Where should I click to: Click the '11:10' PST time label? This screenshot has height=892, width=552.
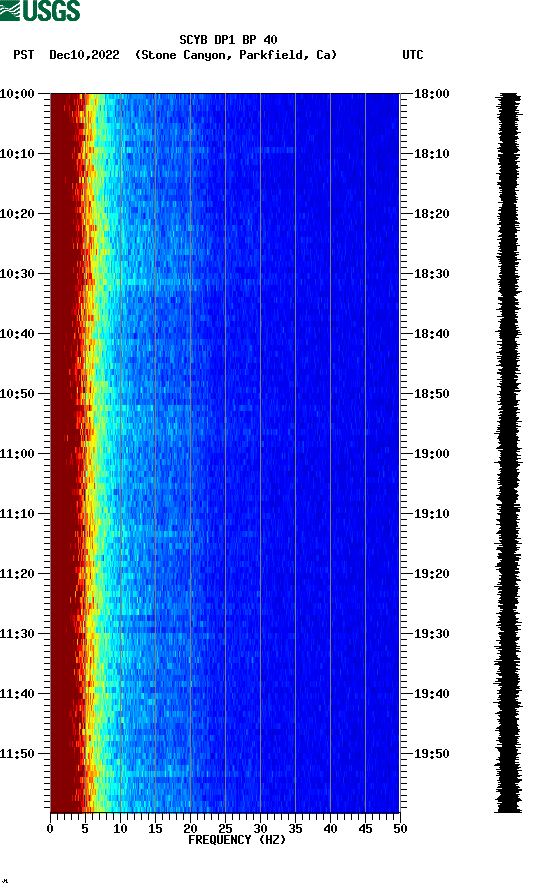pos(17,514)
